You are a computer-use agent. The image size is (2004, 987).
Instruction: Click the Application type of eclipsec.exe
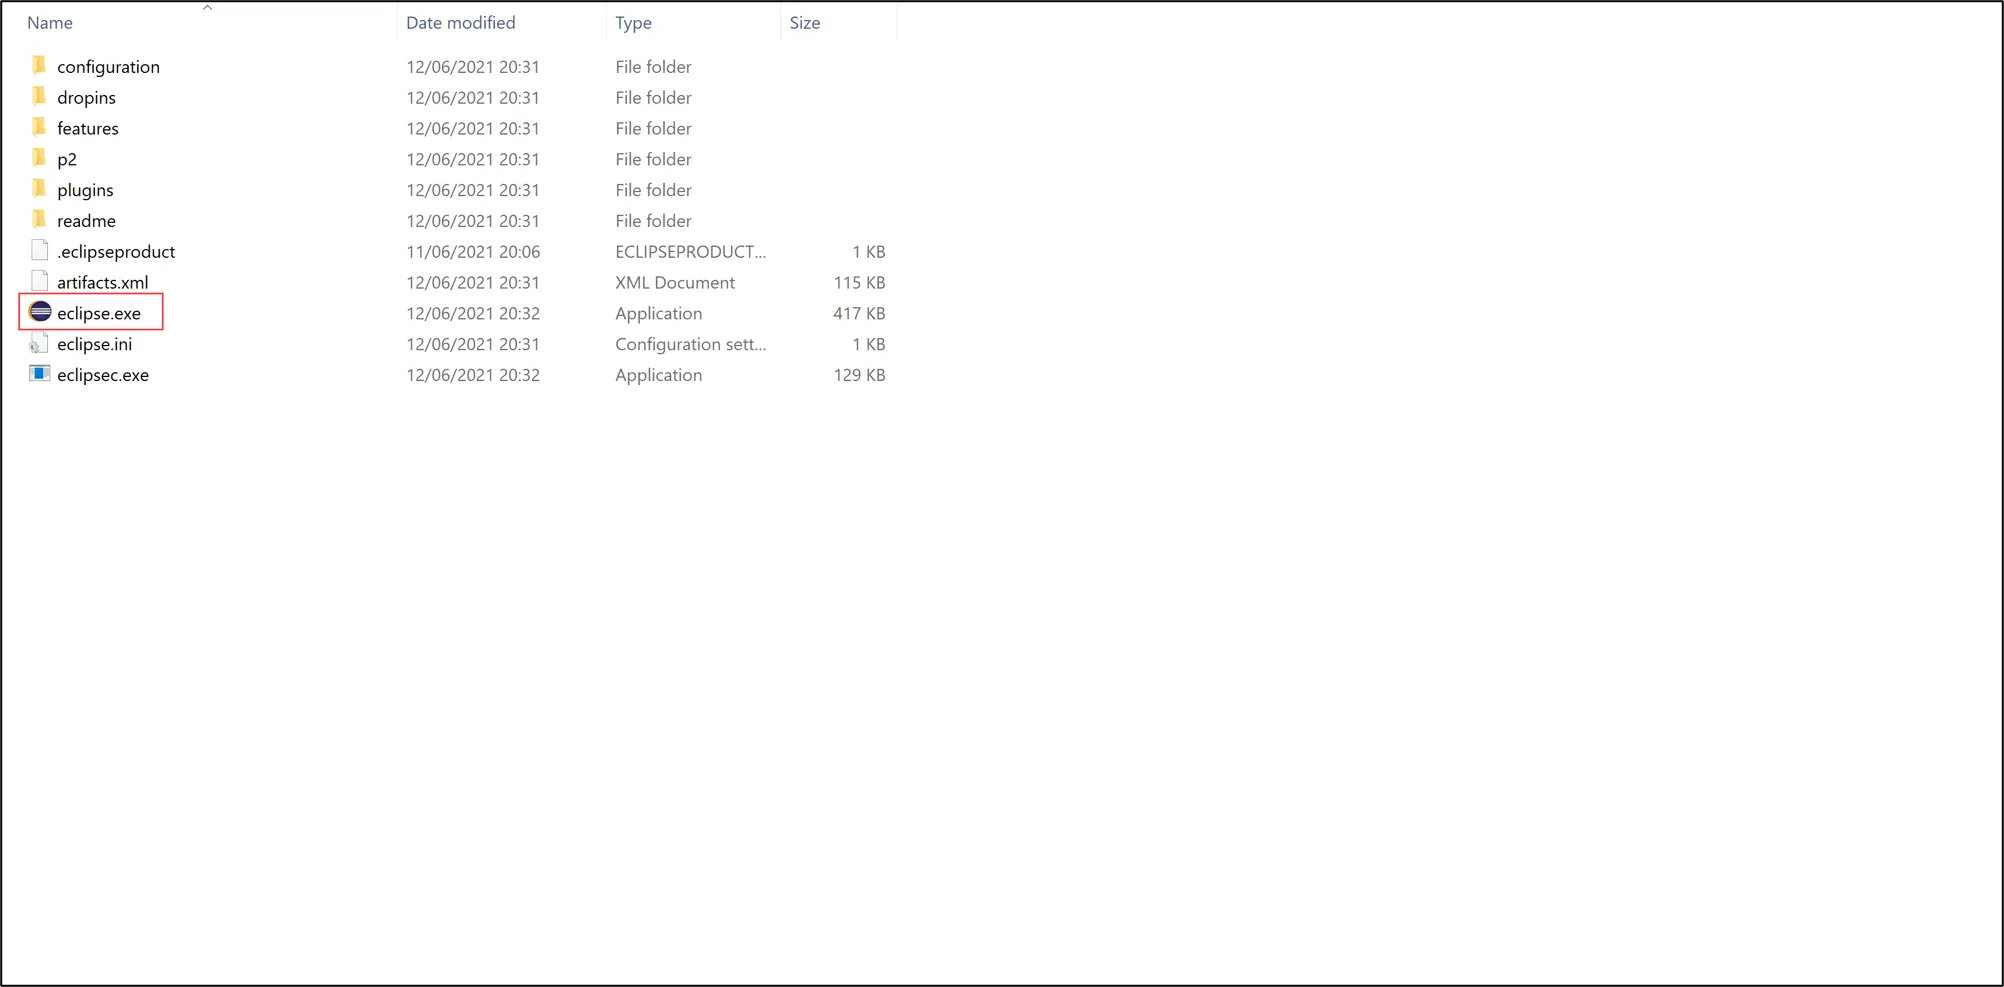click(x=659, y=375)
